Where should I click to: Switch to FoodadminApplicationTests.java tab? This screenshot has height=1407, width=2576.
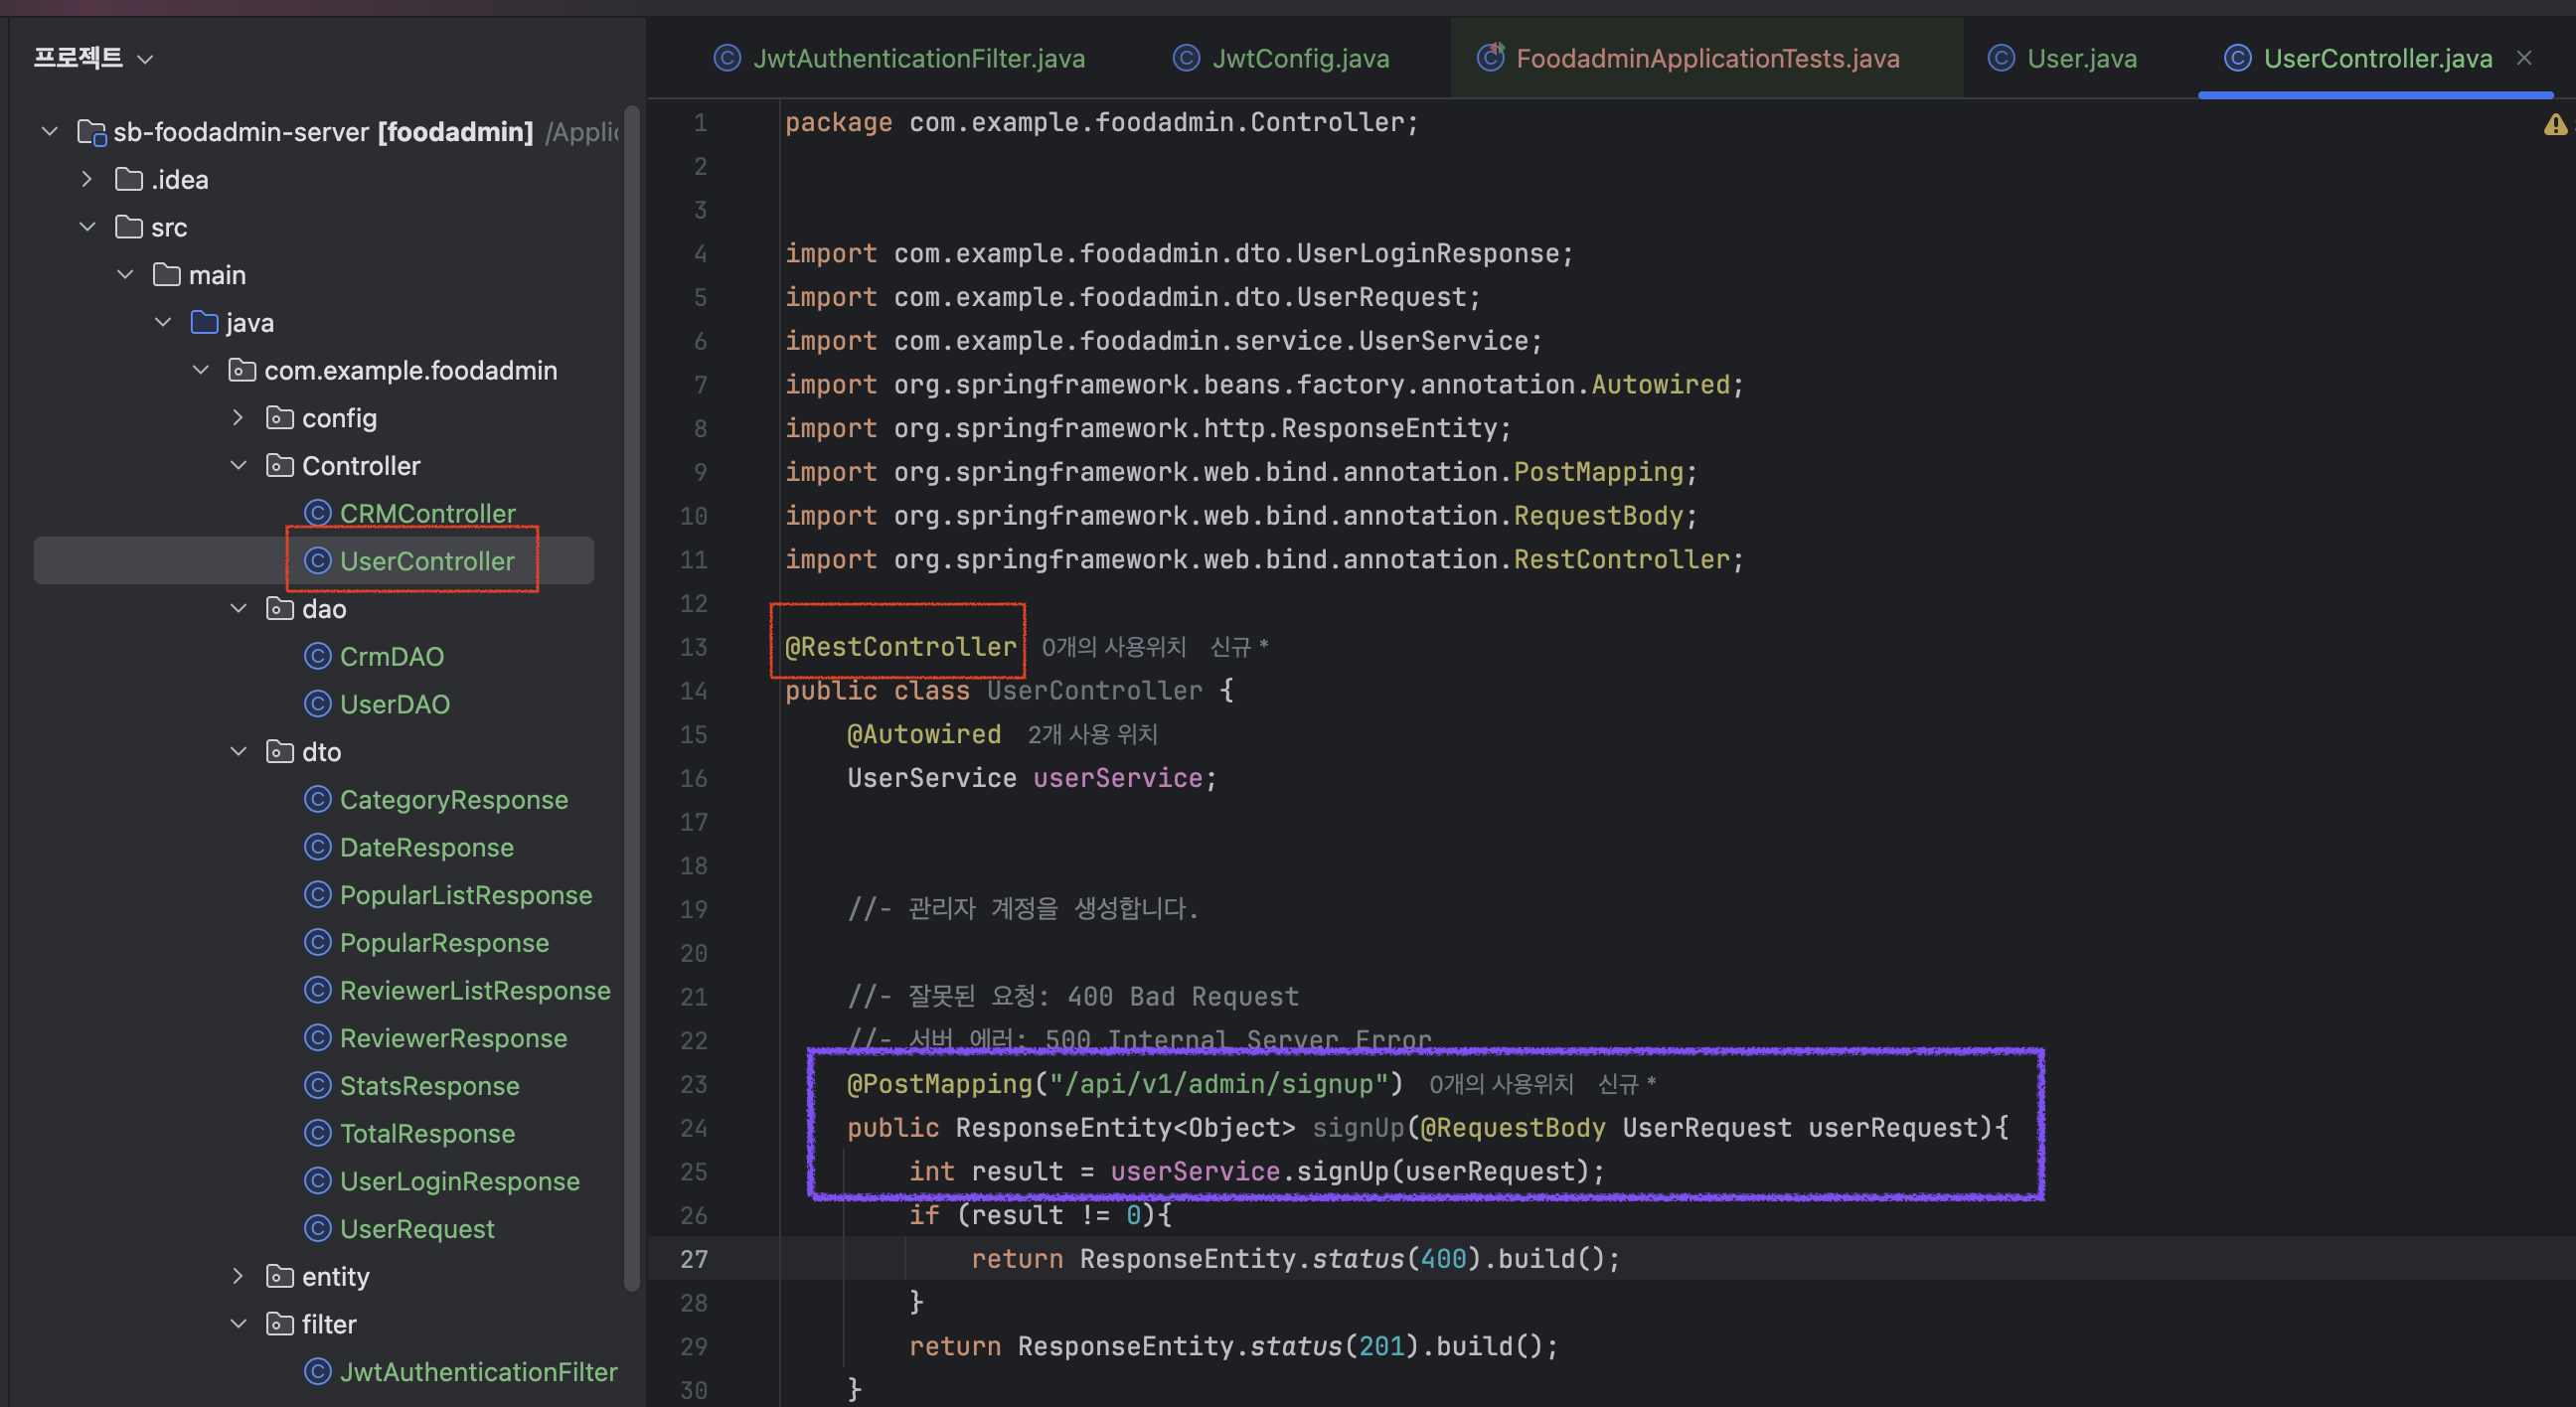coord(1707,58)
